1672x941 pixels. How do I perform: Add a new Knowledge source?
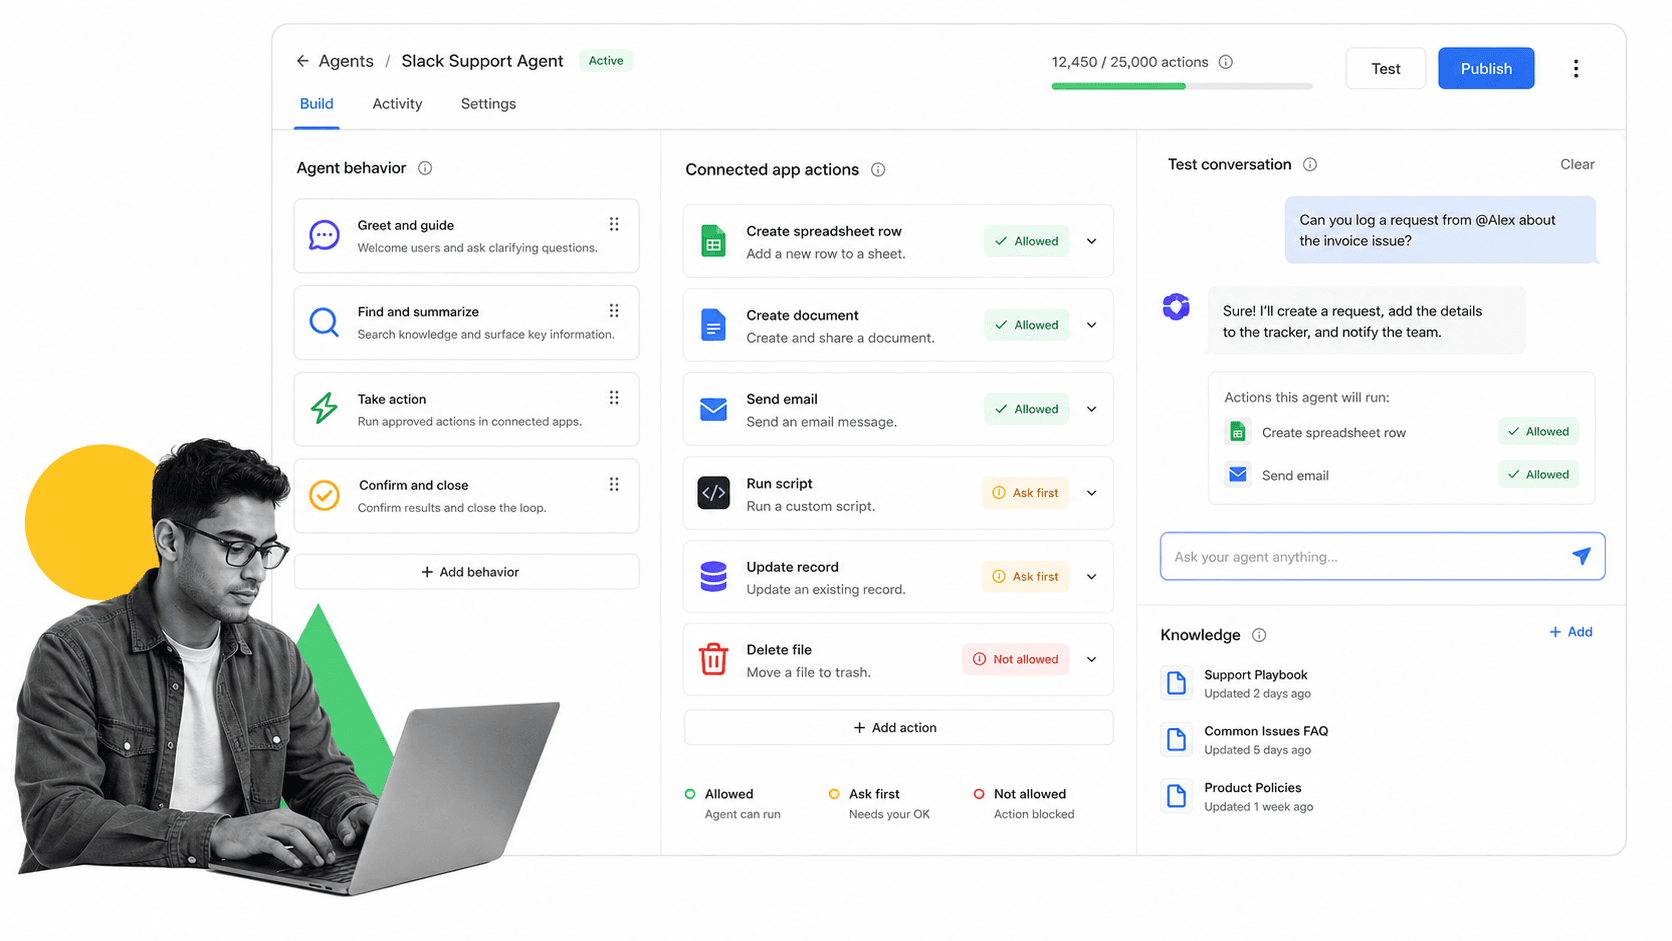coord(1571,632)
